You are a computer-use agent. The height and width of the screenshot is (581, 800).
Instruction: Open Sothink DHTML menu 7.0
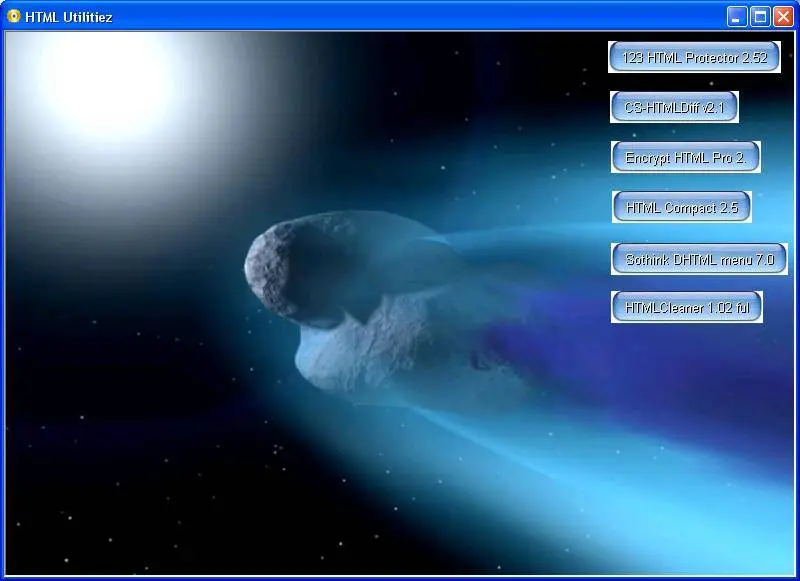pos(699,259)
